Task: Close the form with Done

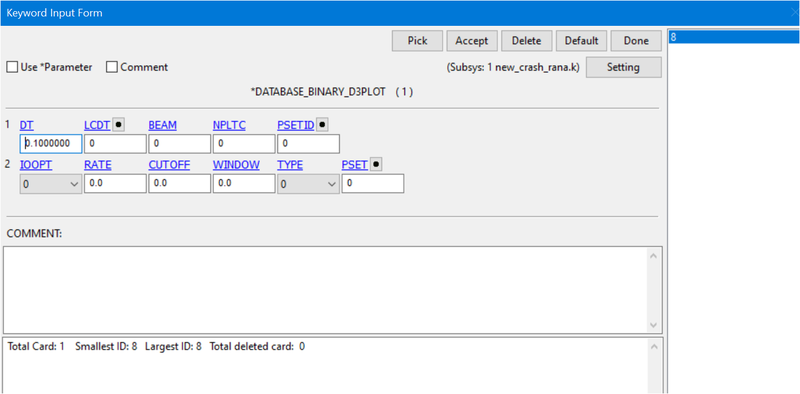Action: [636, 41]
